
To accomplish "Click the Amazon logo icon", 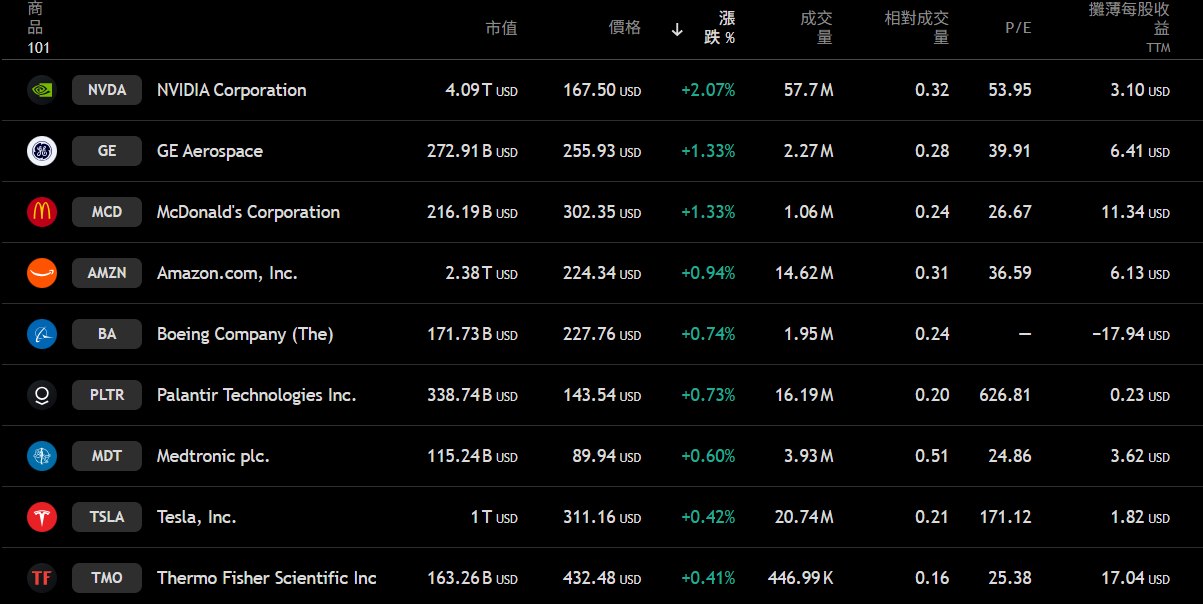I will [x=42, y=273].
